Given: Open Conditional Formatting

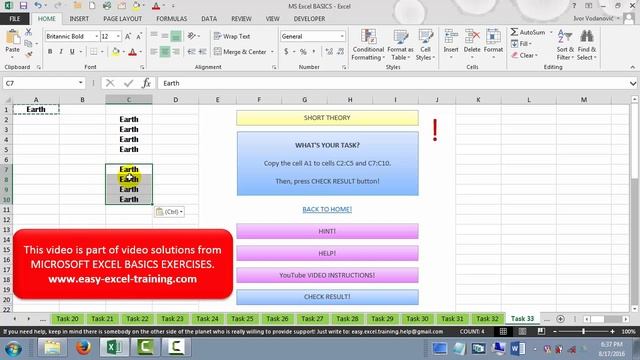Looking at the screenshot, I should point(368,45).
